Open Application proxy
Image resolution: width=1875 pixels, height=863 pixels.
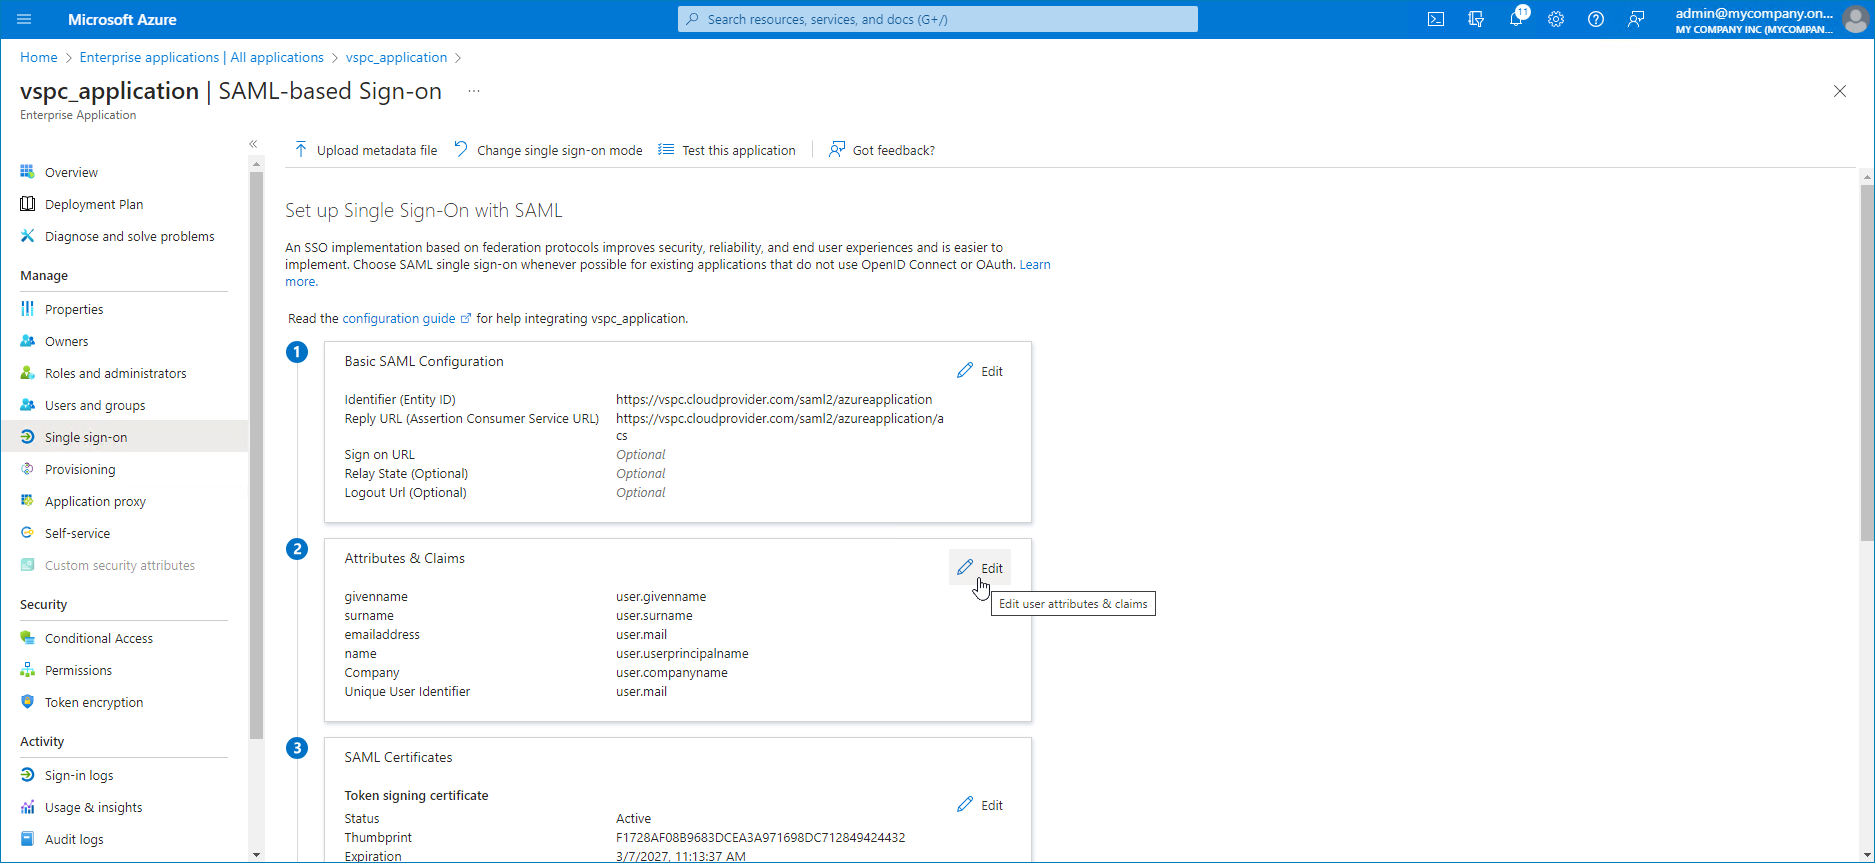pyautogui.click(x=124, y=501)
